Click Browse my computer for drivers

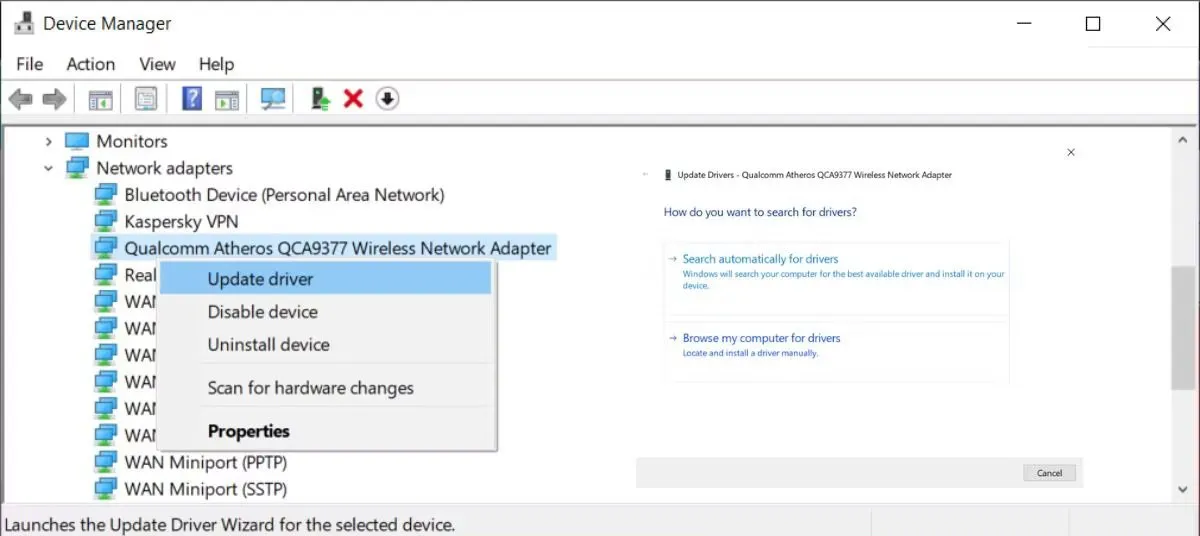[x=761, y=338]
